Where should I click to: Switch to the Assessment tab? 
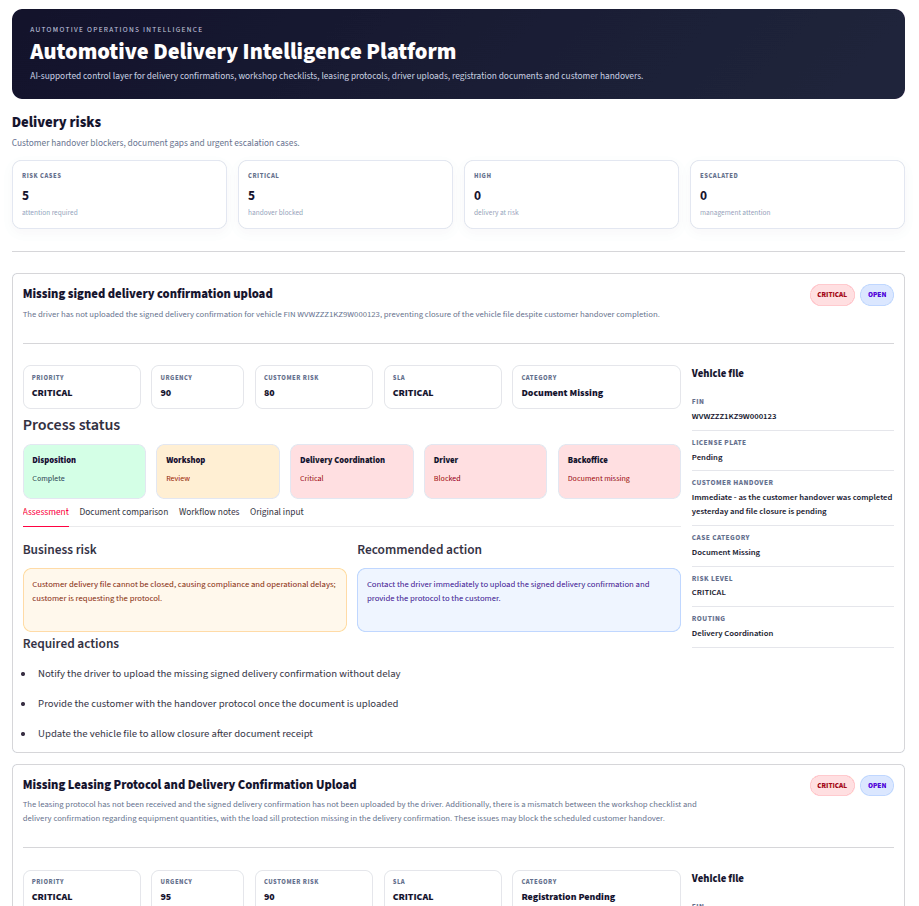click(x=46, y=512)
